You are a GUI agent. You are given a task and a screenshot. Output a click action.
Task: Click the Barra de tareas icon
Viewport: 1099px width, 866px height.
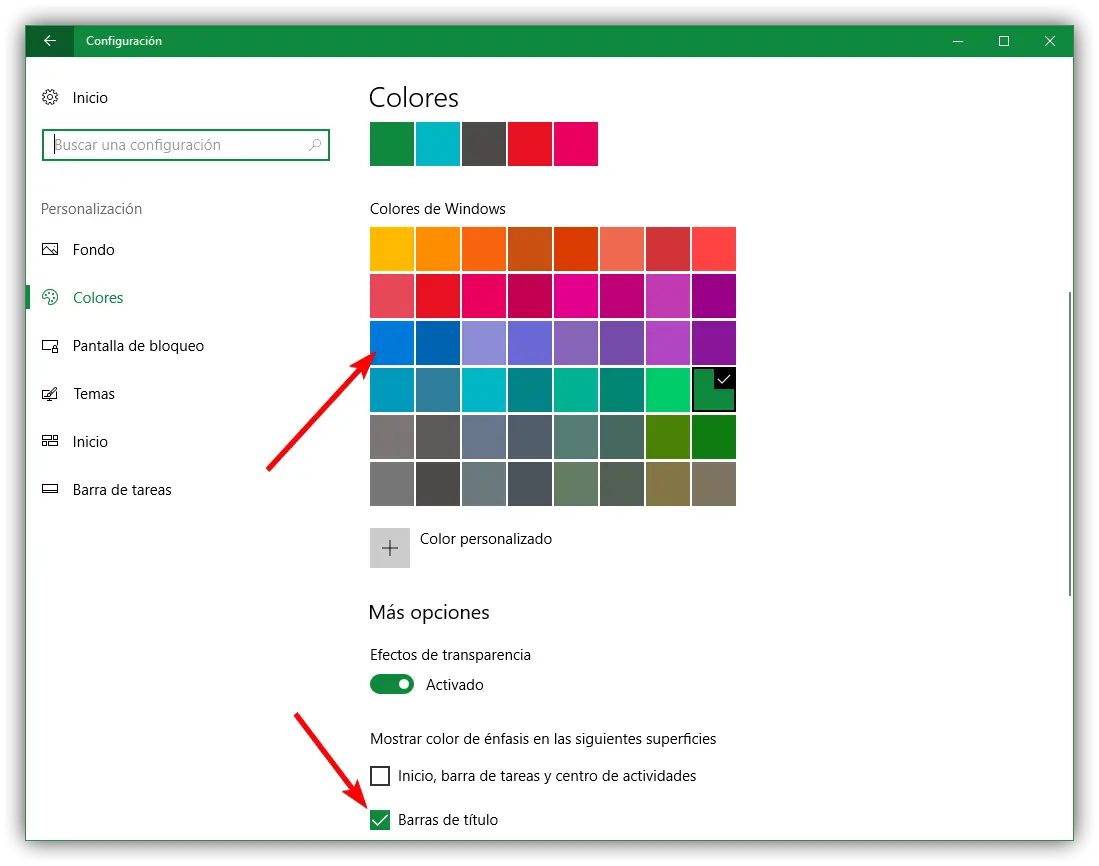point(50,490)
